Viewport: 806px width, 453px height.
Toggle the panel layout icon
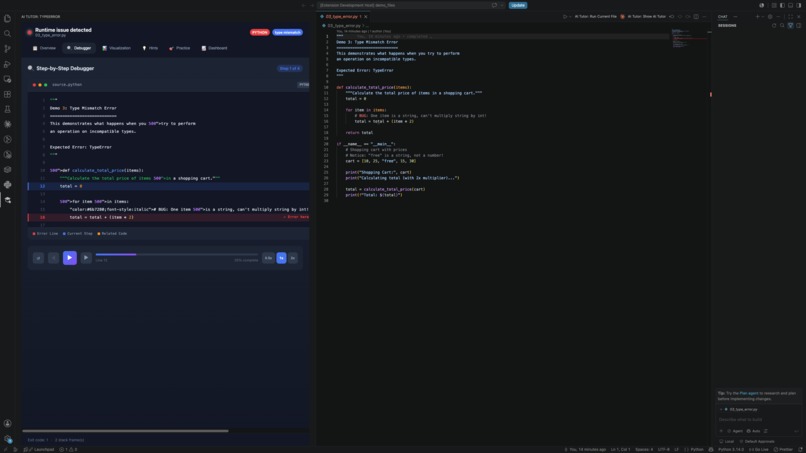click(791, 5)
